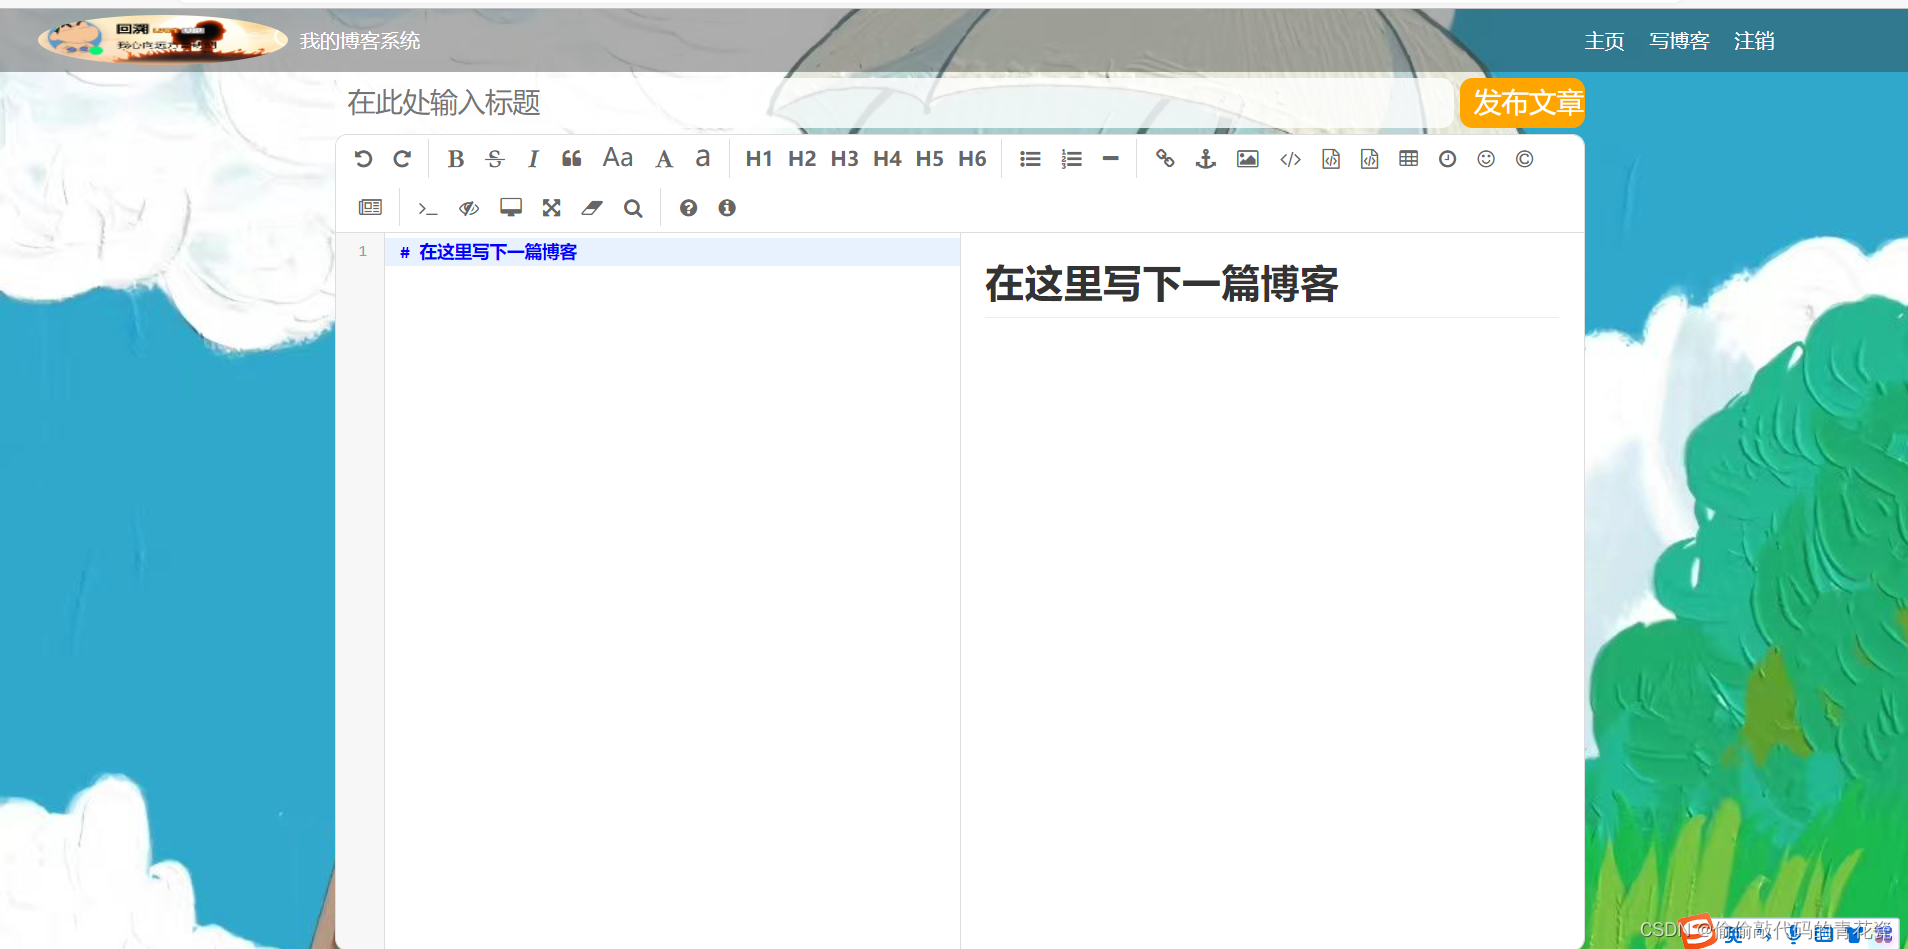Insert an H1 heading
This screenshot has height=949, width=1908.
759,159
